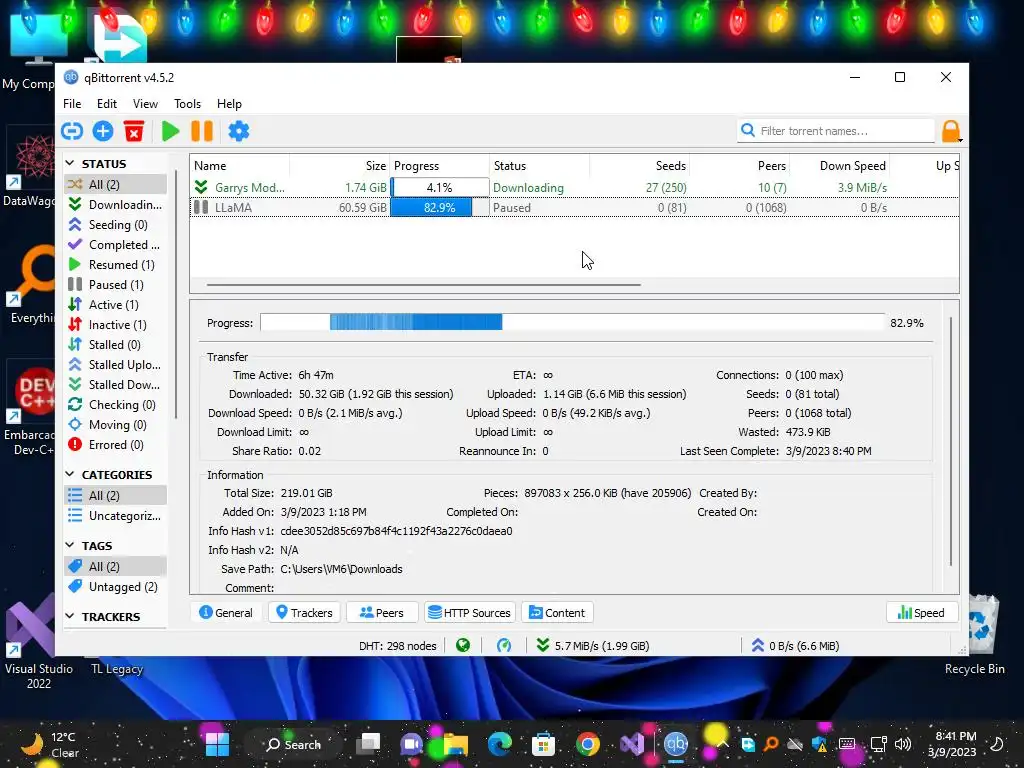Click the upload speed 0 B/s status
Image resolution: width=1024 pixels, height=768 pixels.
[x=795, y=646]
